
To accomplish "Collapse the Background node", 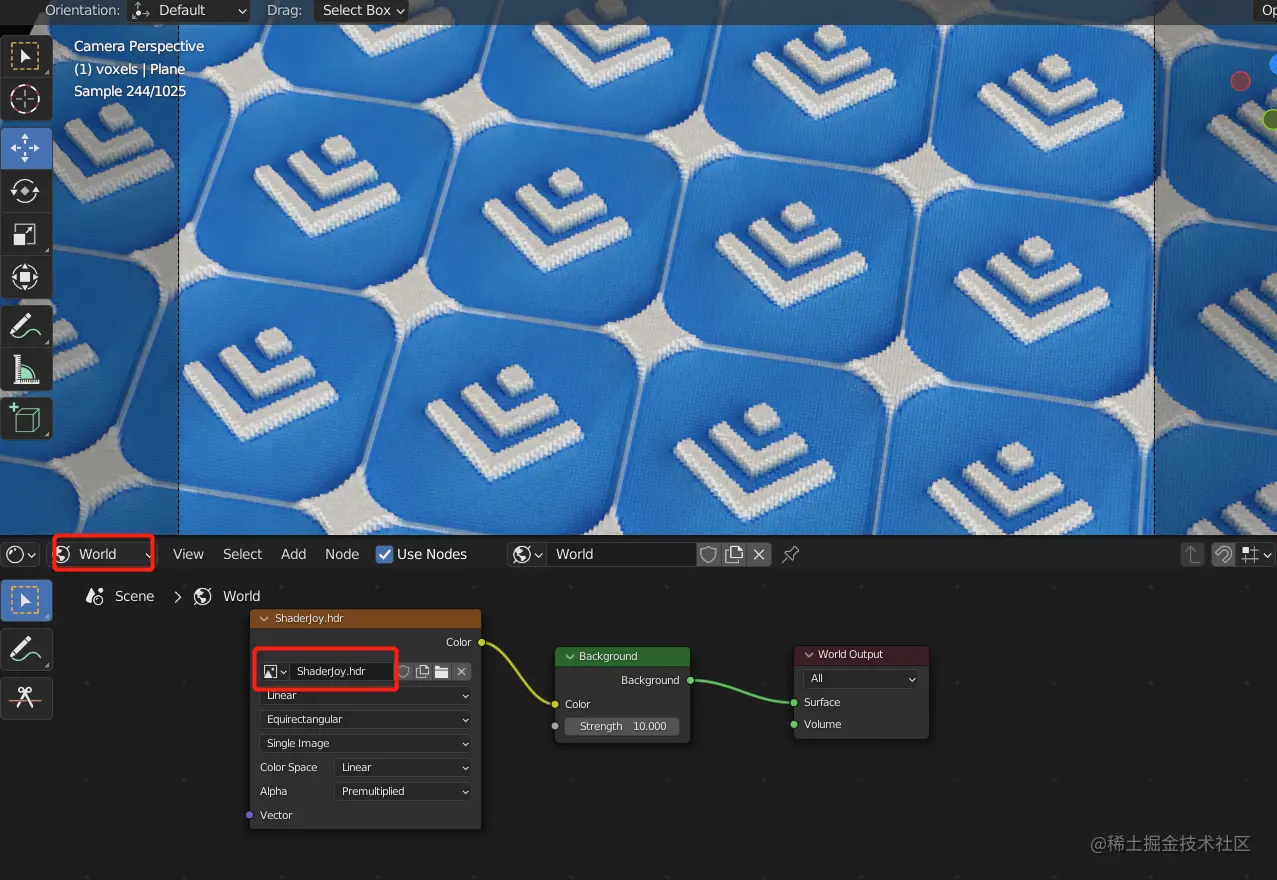I will (569, 656).
